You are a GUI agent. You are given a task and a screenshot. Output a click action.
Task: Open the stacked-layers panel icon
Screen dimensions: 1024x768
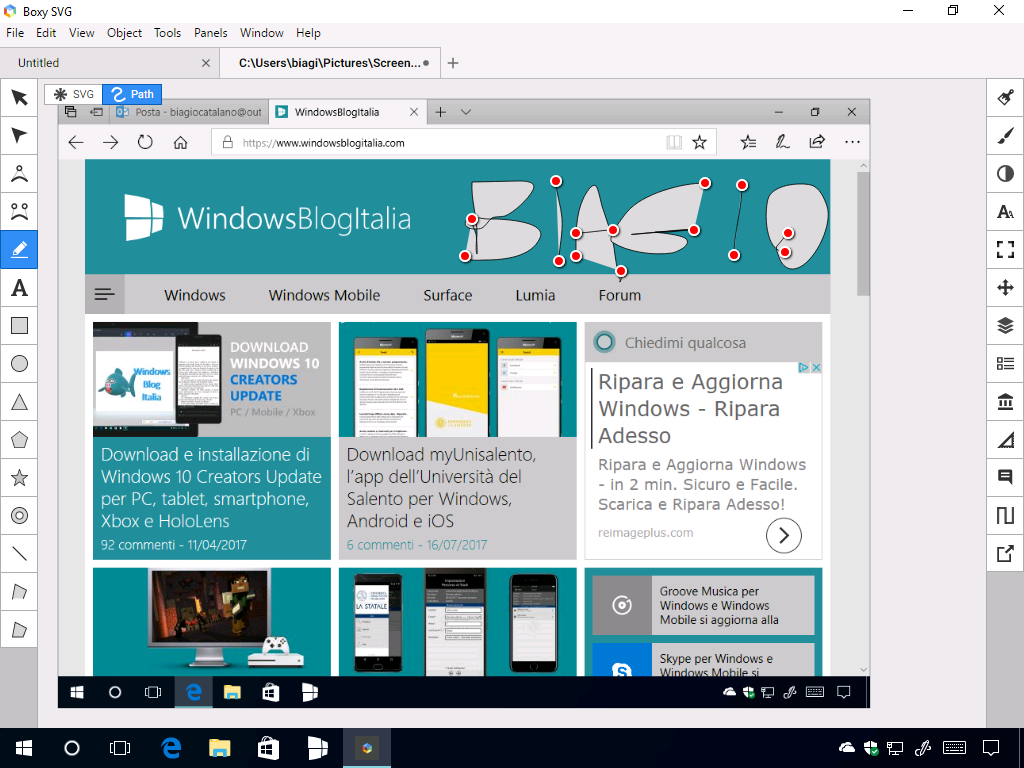1006,325
